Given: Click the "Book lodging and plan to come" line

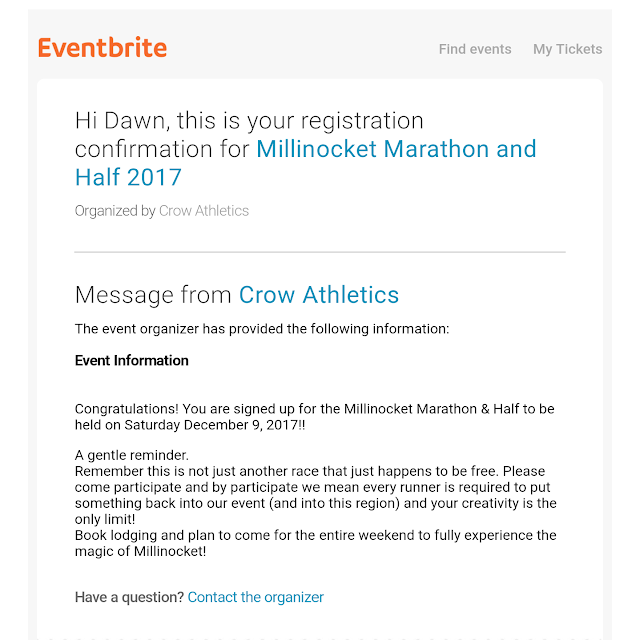Looking at the screenshot, I should pos(316,535).
